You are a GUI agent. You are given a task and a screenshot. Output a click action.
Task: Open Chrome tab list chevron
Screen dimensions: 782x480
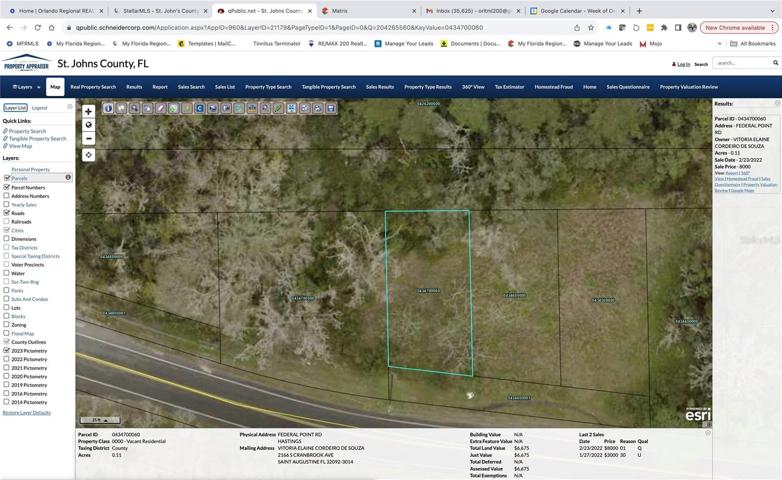773,10
